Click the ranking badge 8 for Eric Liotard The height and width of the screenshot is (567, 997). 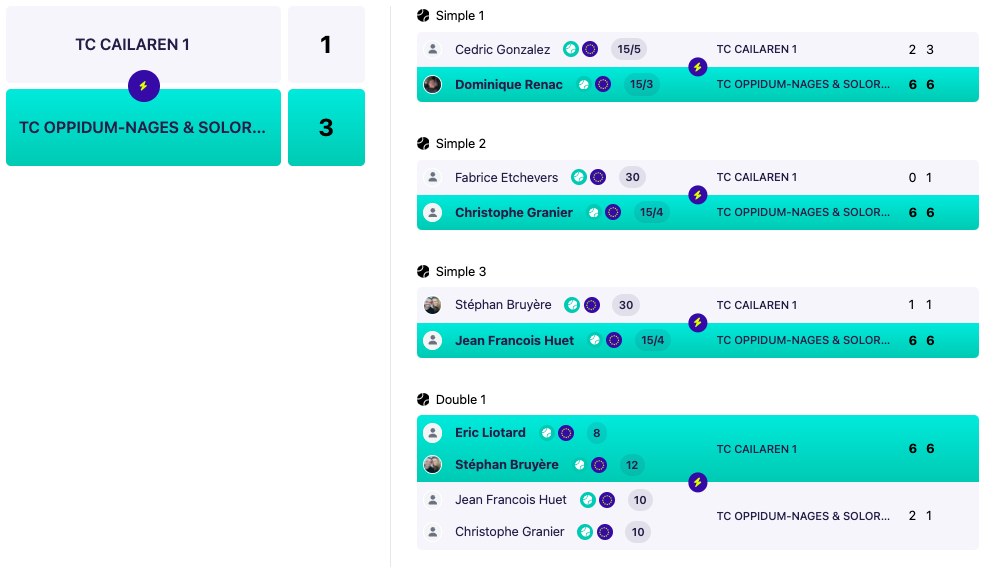click(x=596, y=433)
